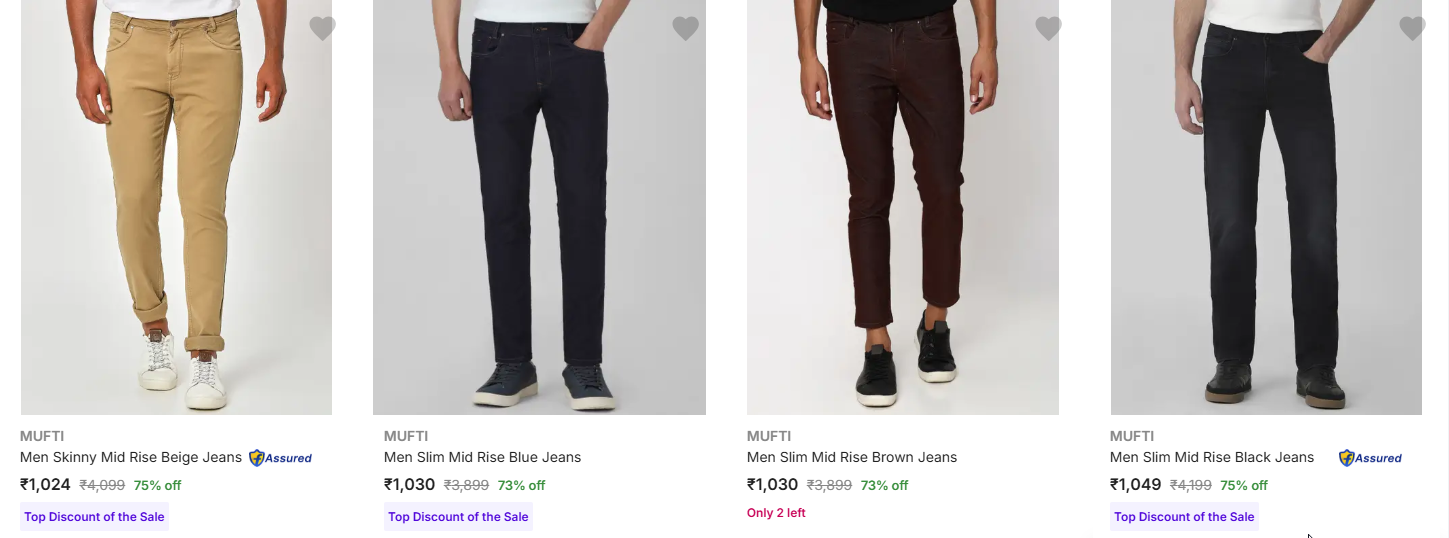Open 'Men Skinny Mid Rise Beige Jeans' link
The image size is (1449, 538).
click(131, 457)
